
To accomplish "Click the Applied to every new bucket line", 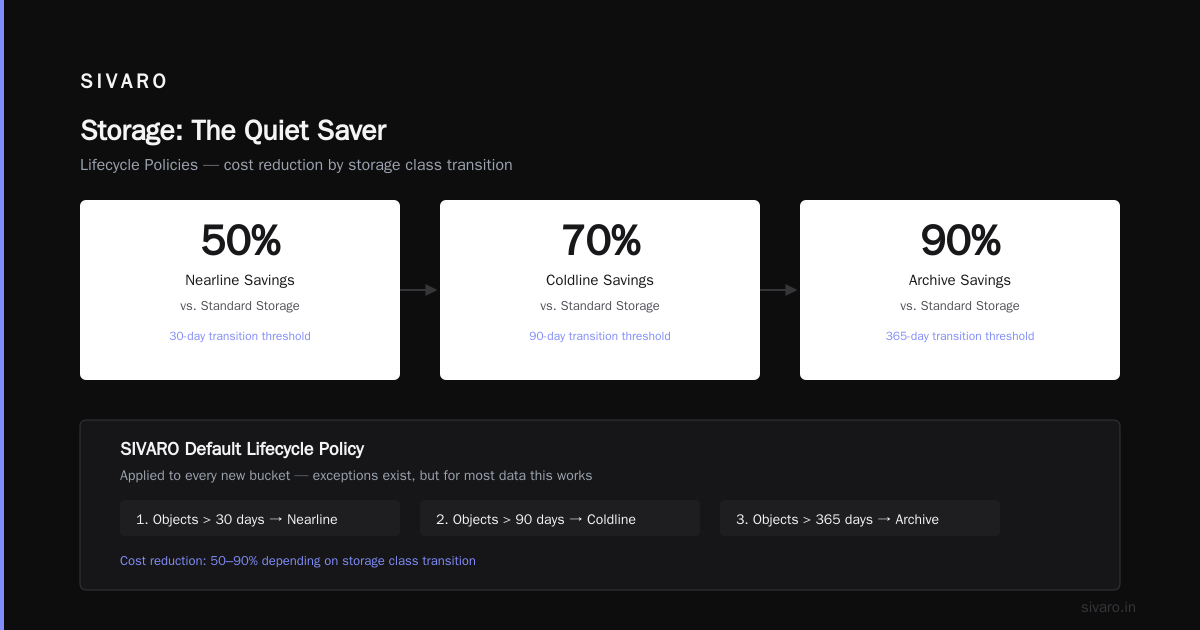I will (356, 476).
